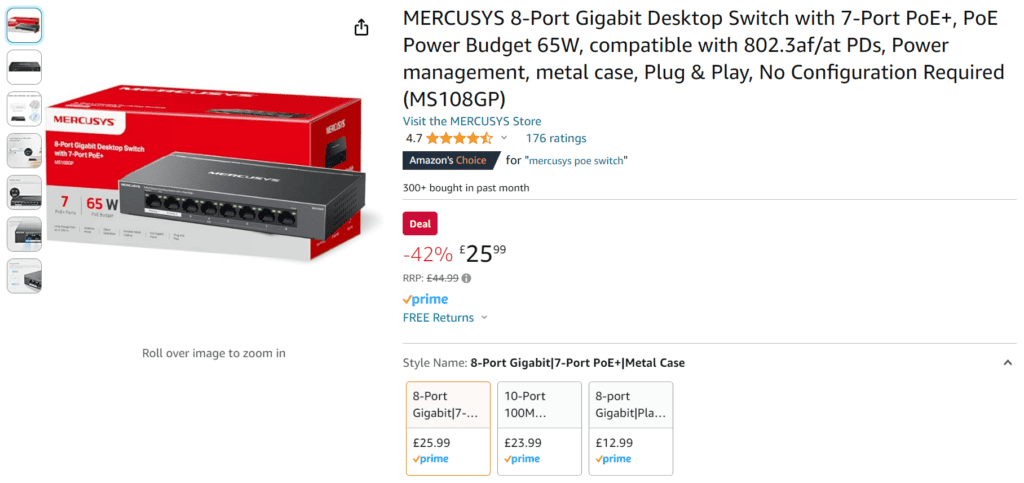Select the fourth product thumbnail
This screenshot has height=483, width=1024.
click(24, 151)
